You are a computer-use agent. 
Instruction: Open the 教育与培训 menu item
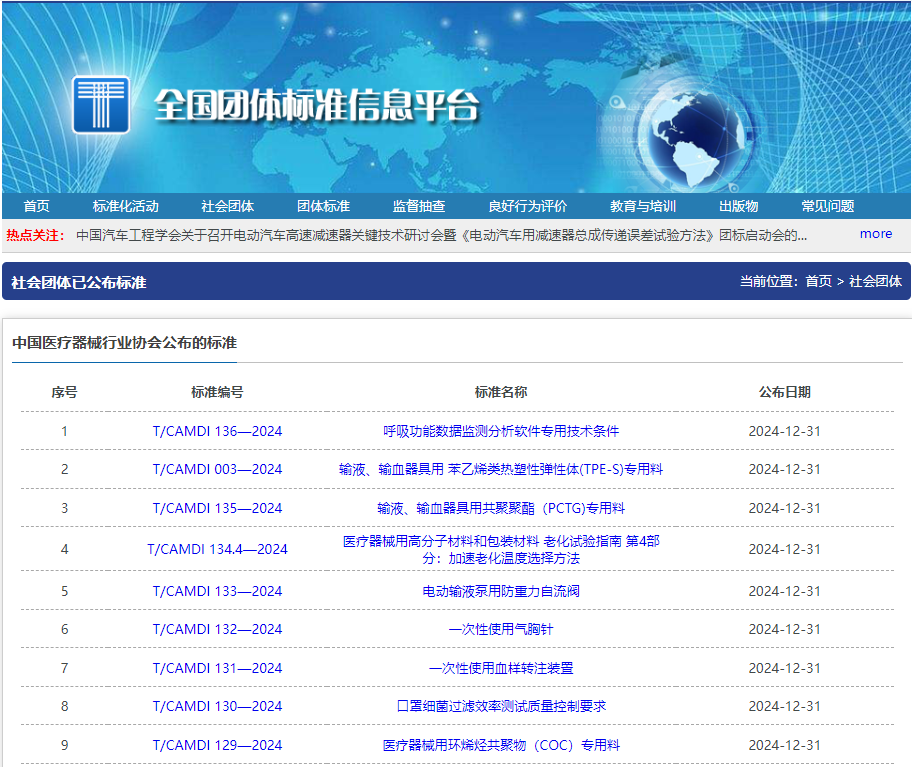(646, 206)
